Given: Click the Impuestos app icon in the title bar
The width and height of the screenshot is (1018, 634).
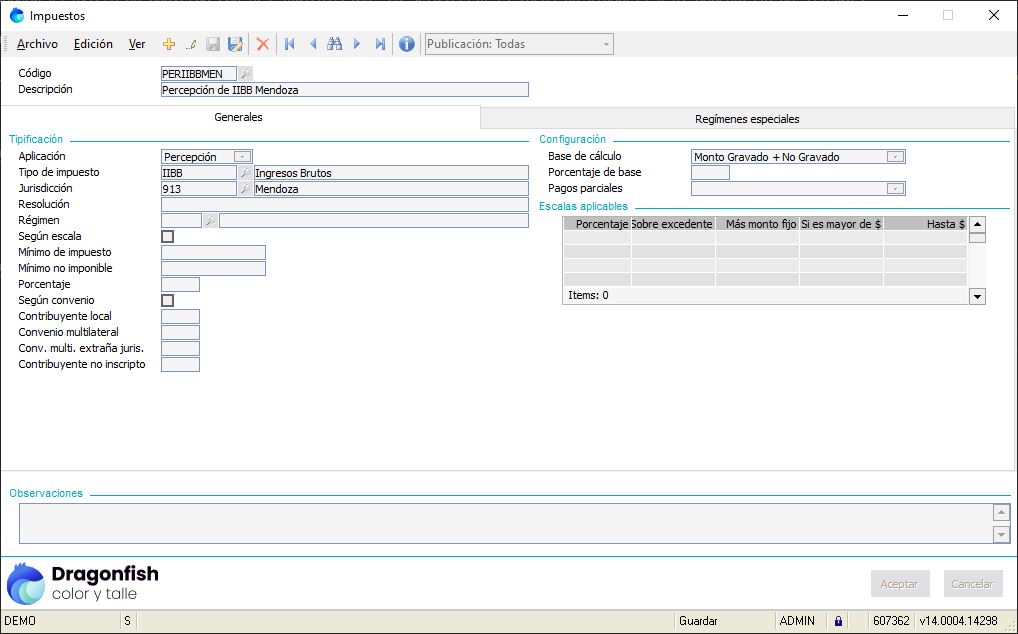Looking at the screenshot, I should (x=17, y=16).
